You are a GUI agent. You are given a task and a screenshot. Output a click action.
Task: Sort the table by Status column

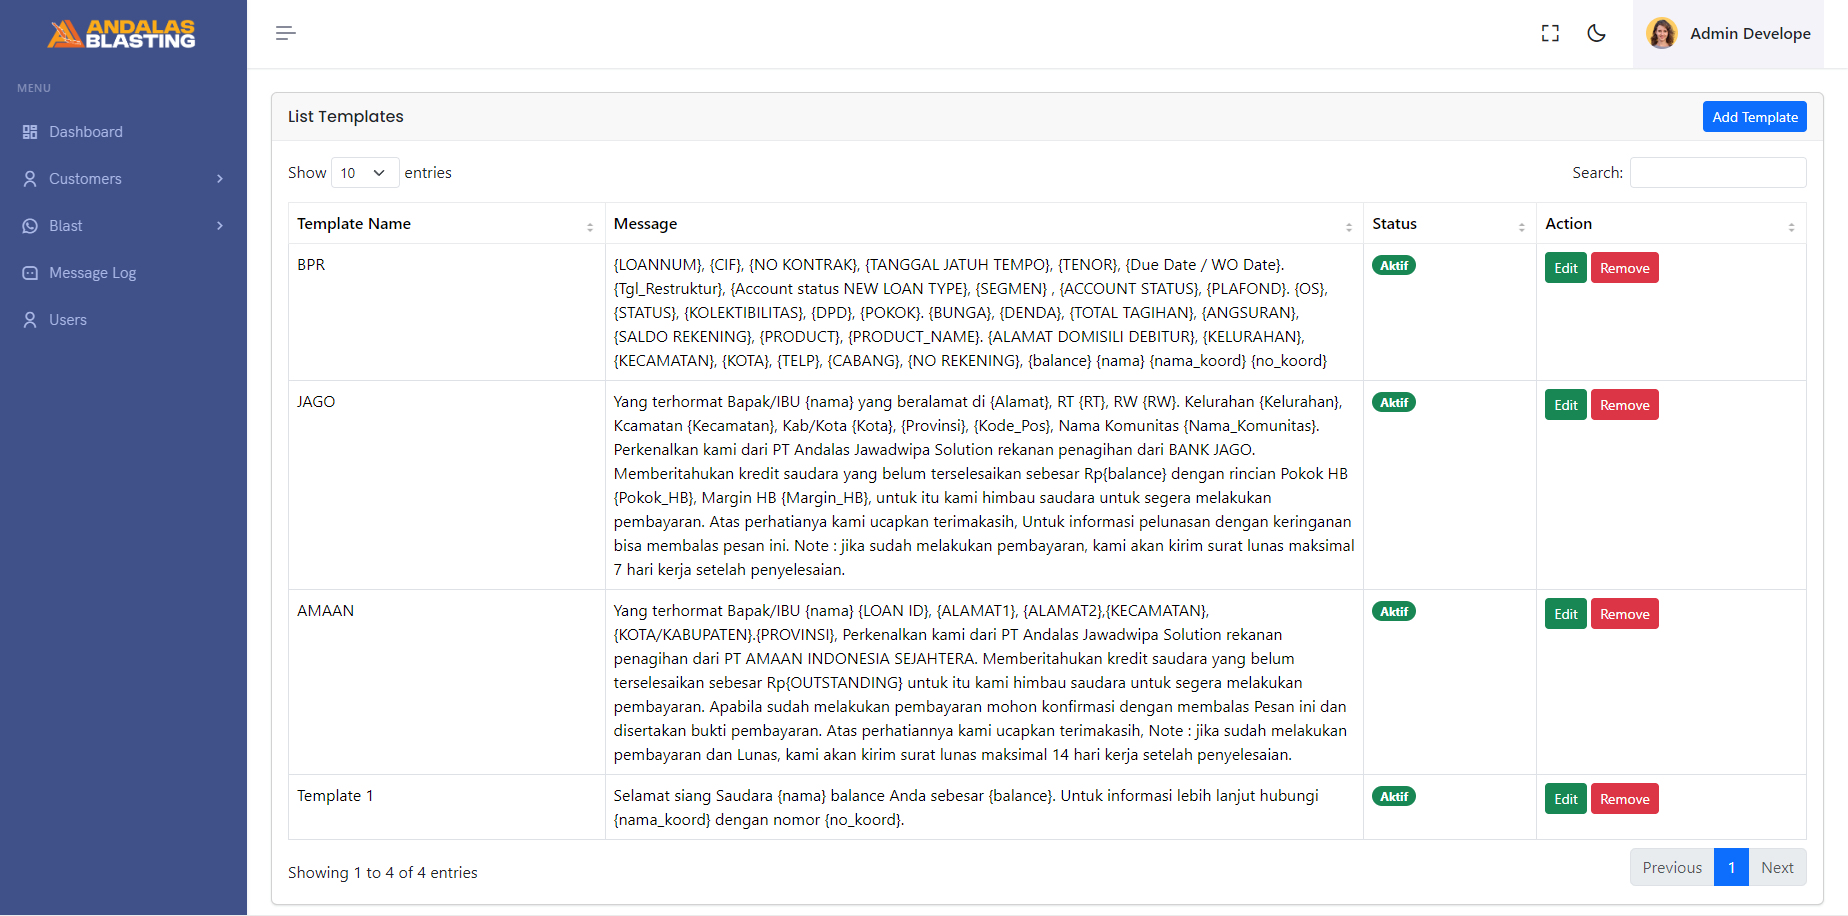tap(1448, 224)
